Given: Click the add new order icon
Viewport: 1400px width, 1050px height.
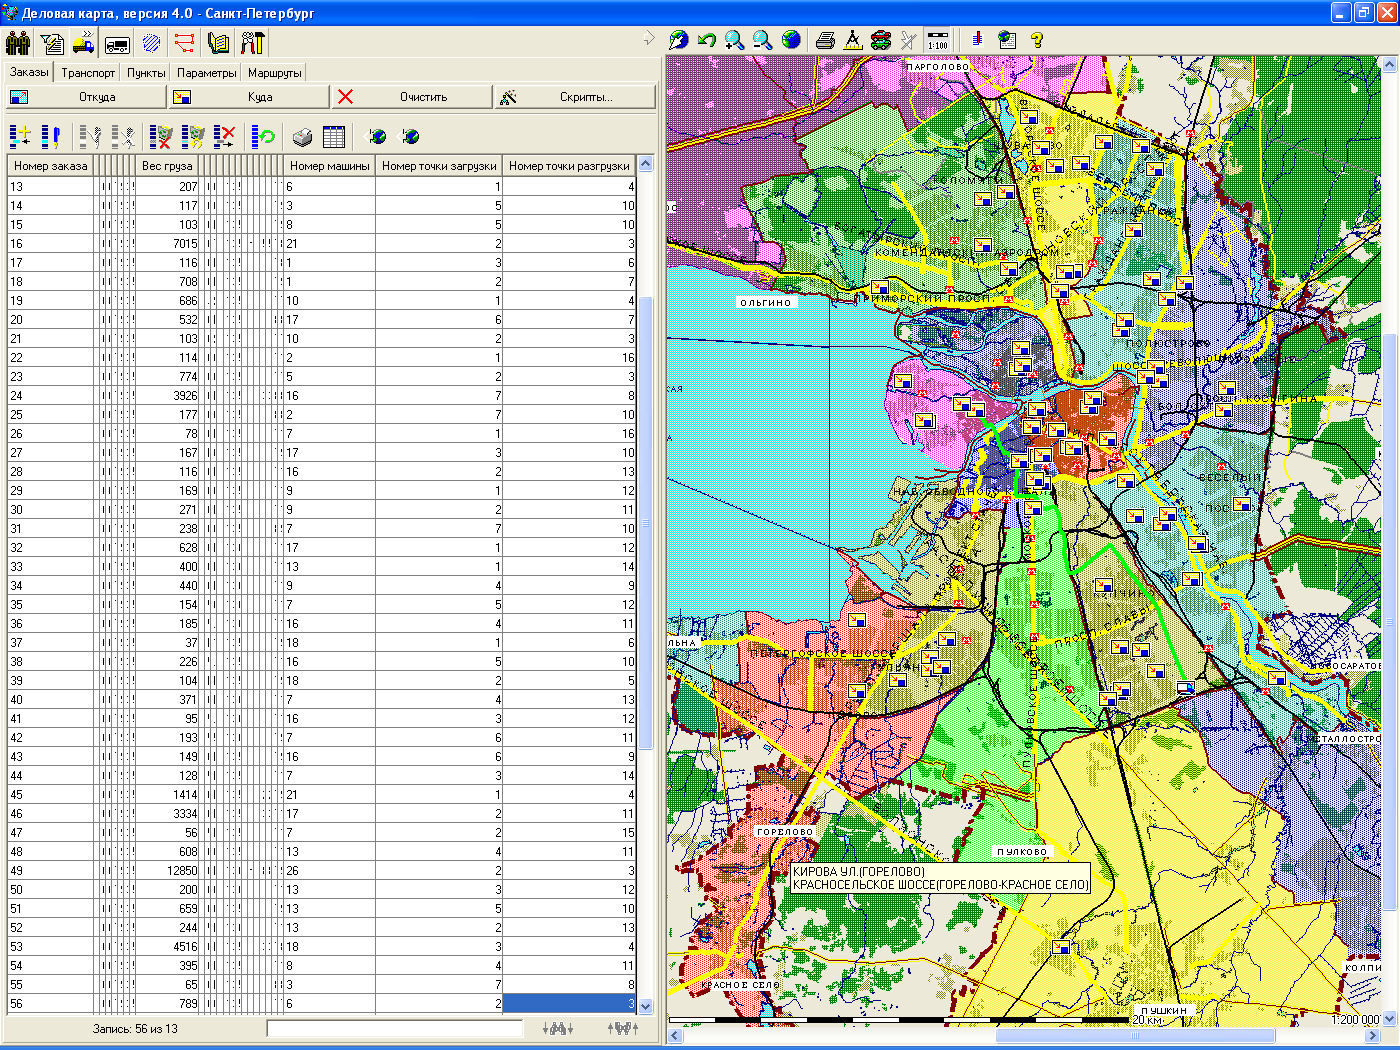Looking at the screenshot, I should [20, 137].
